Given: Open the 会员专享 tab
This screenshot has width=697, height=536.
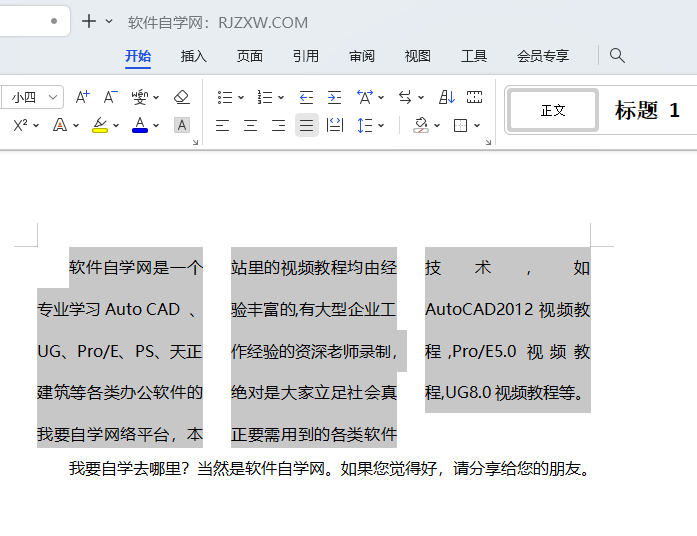Looking at the screenshot, I should pyautogui.click(x=543, y=56).
